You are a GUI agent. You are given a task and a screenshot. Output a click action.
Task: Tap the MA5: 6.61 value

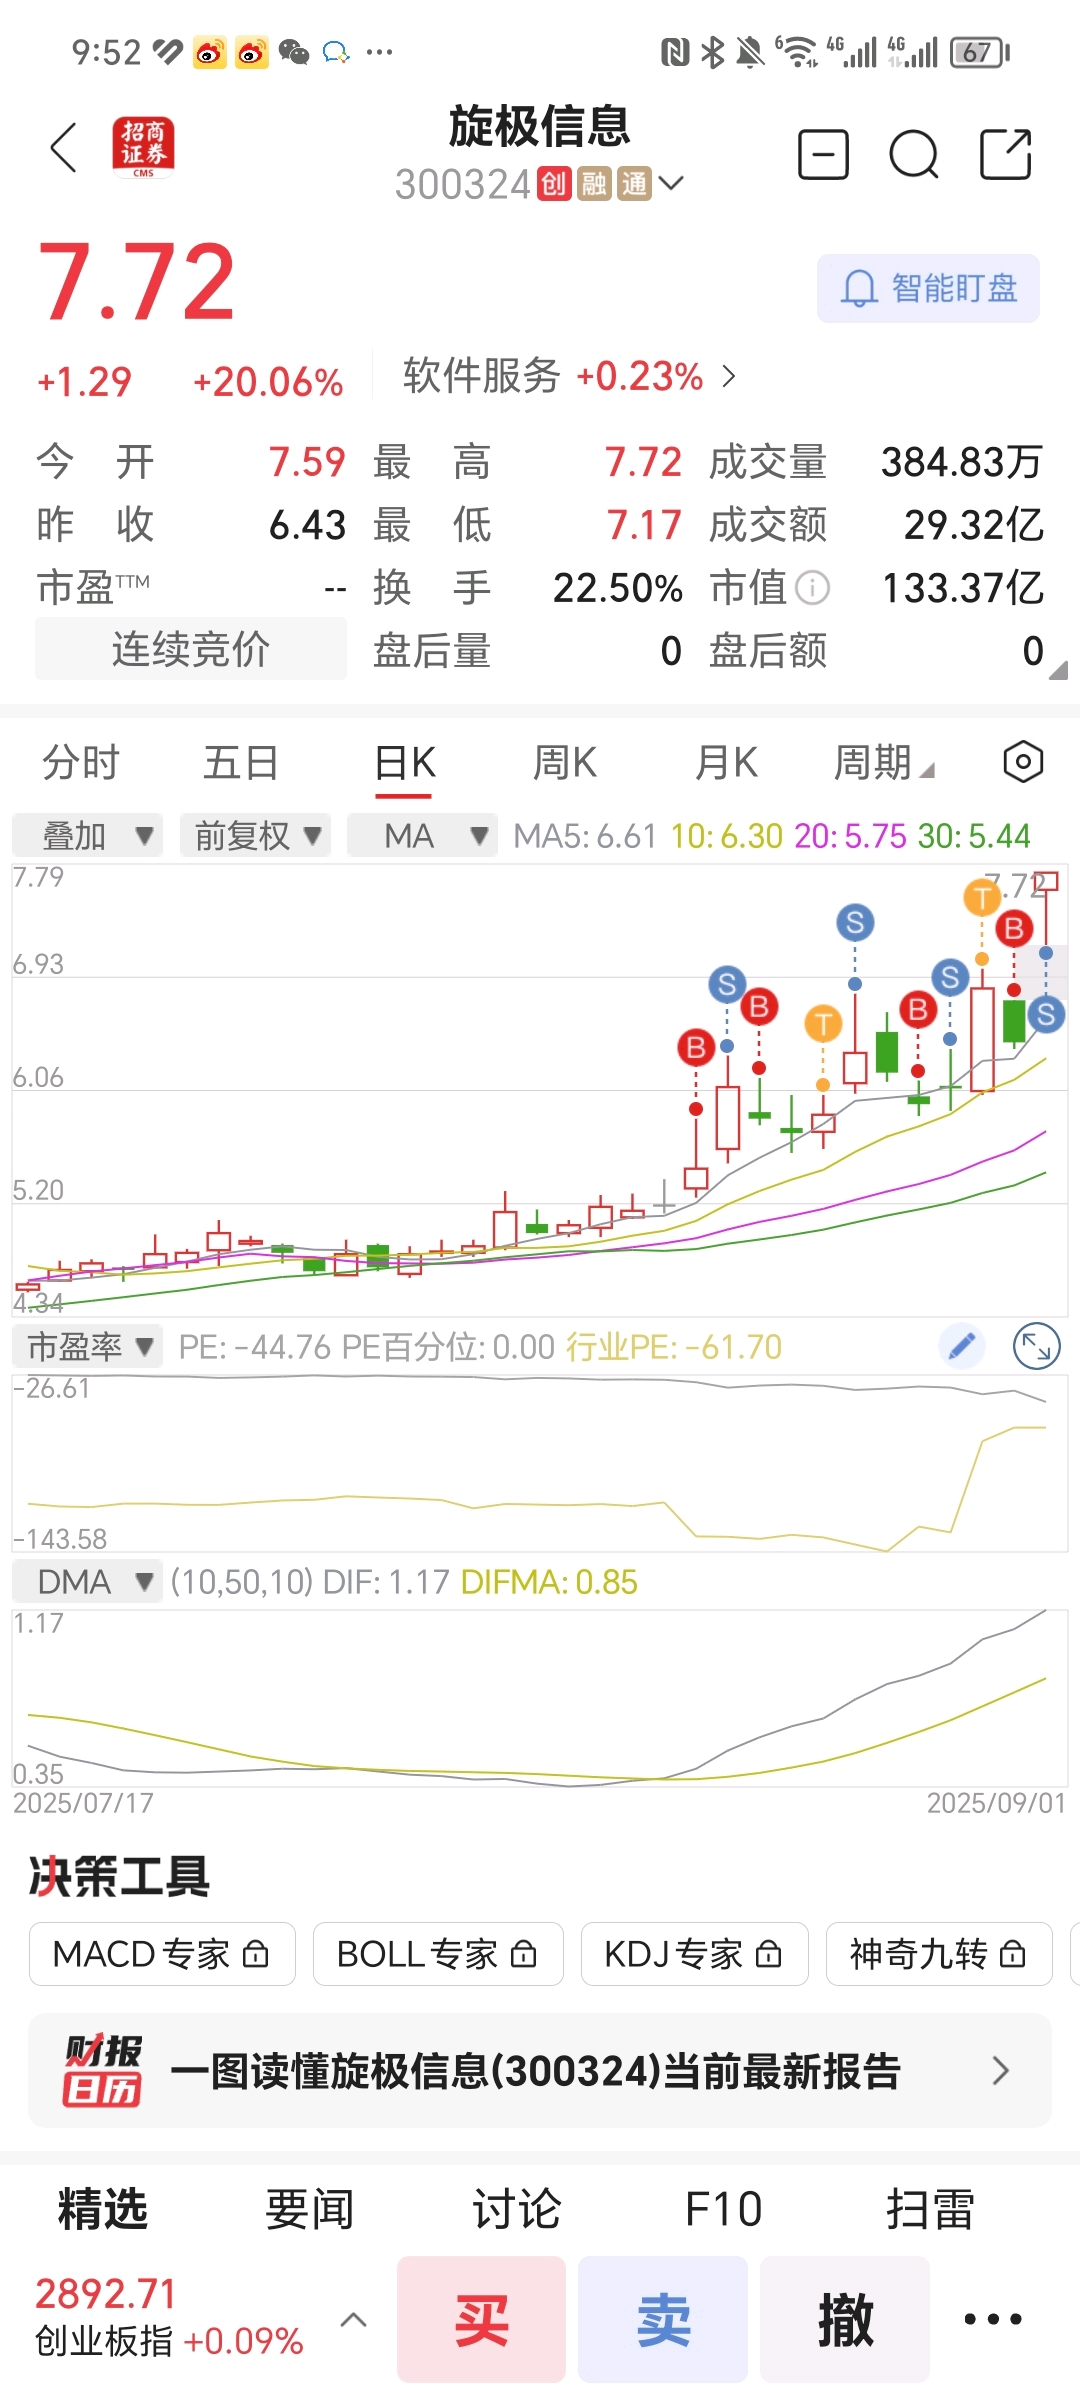tap(585, 836)
